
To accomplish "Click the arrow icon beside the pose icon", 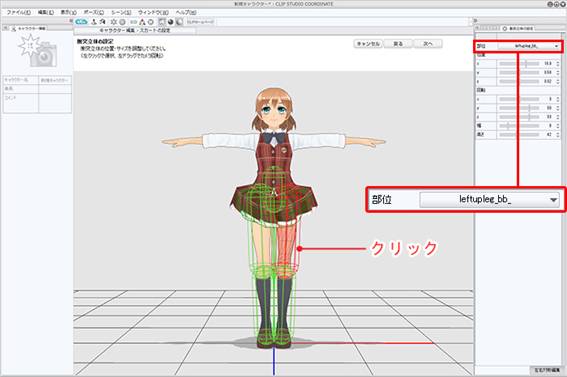I will pos(103,22).
